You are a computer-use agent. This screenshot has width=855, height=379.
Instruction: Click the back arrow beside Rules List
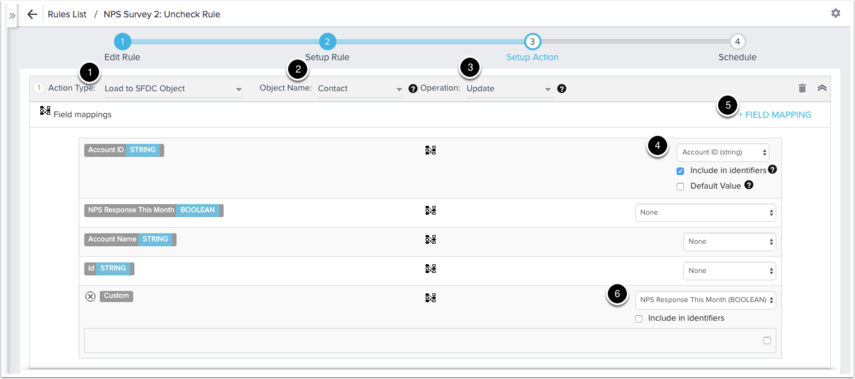(x=32, y=15)
